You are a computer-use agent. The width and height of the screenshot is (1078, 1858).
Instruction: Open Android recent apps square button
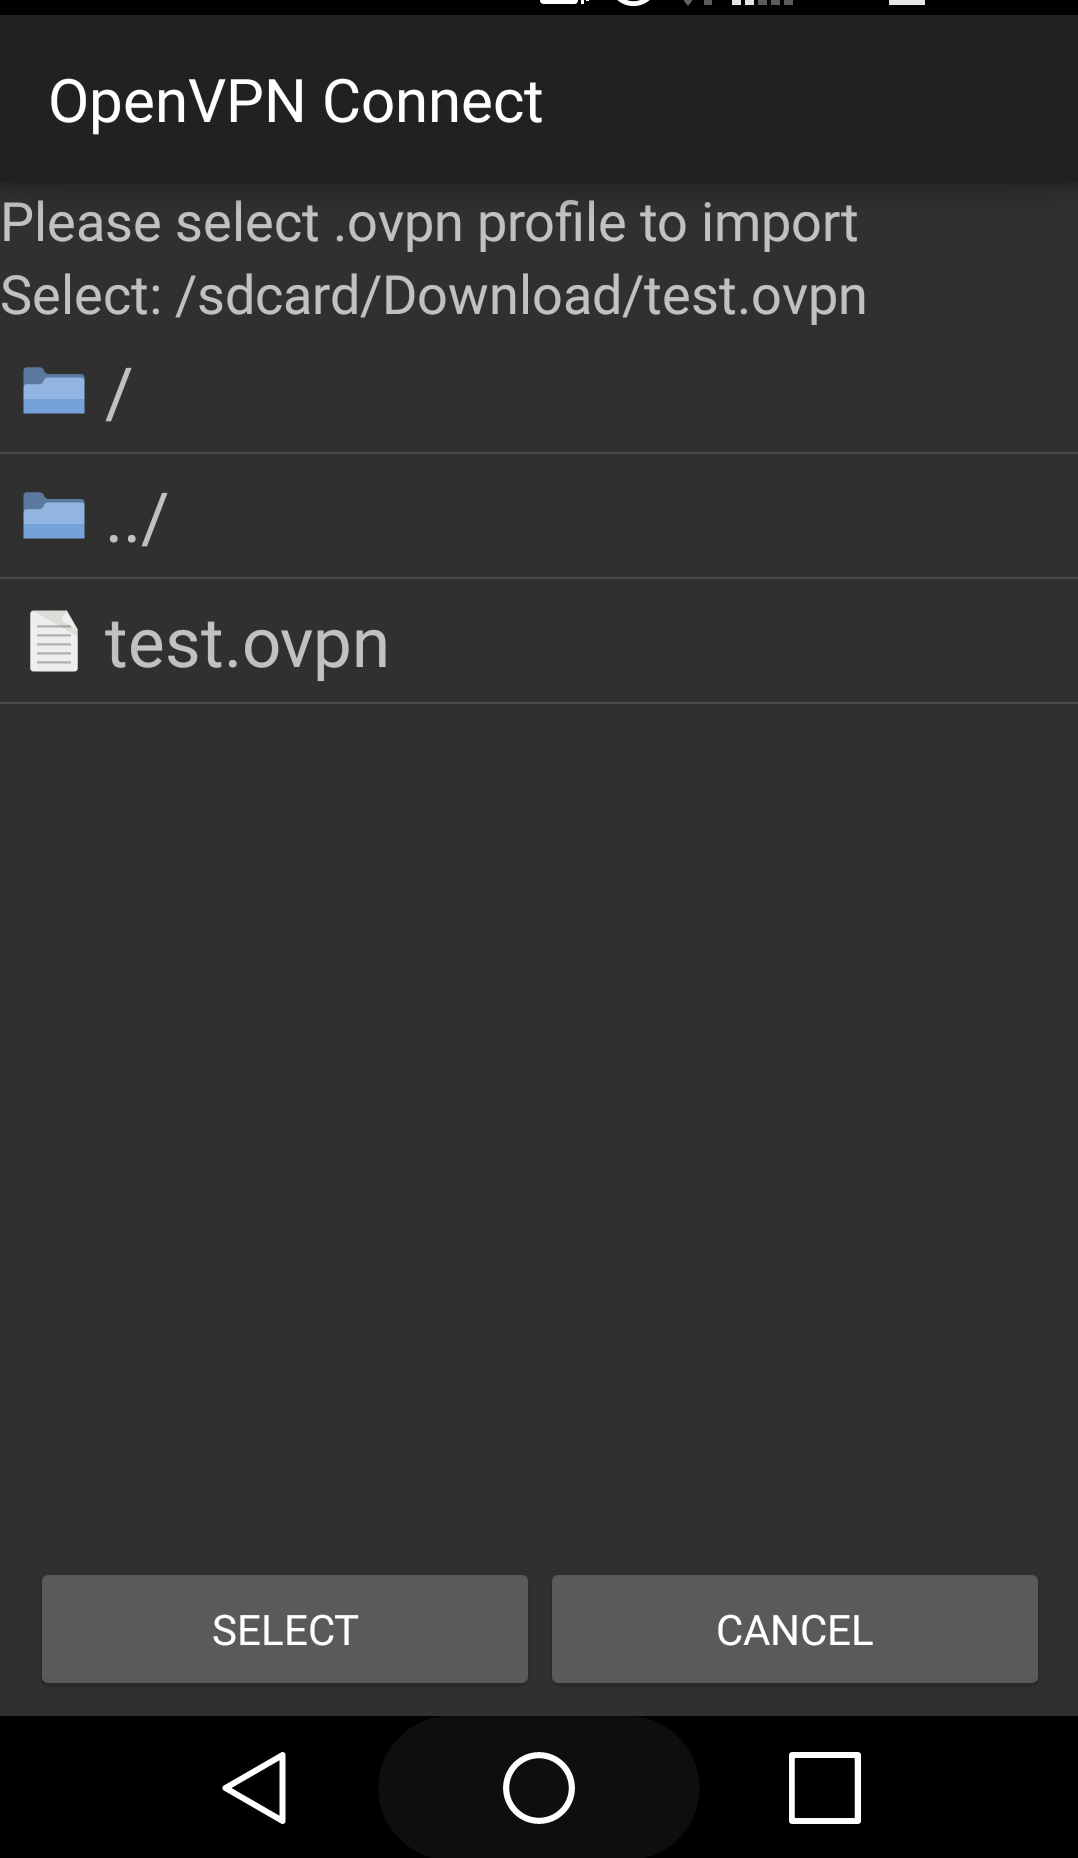825,1787
